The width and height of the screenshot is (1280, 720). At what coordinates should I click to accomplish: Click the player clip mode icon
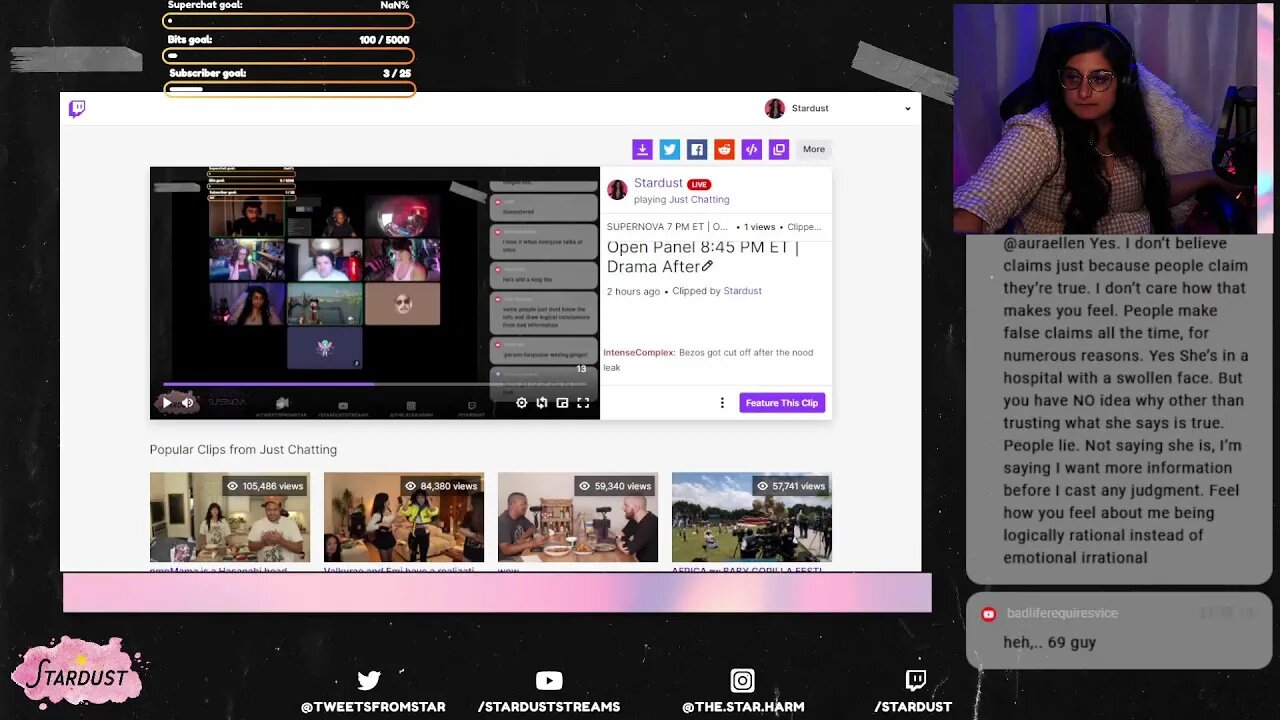tap(542, 403)
